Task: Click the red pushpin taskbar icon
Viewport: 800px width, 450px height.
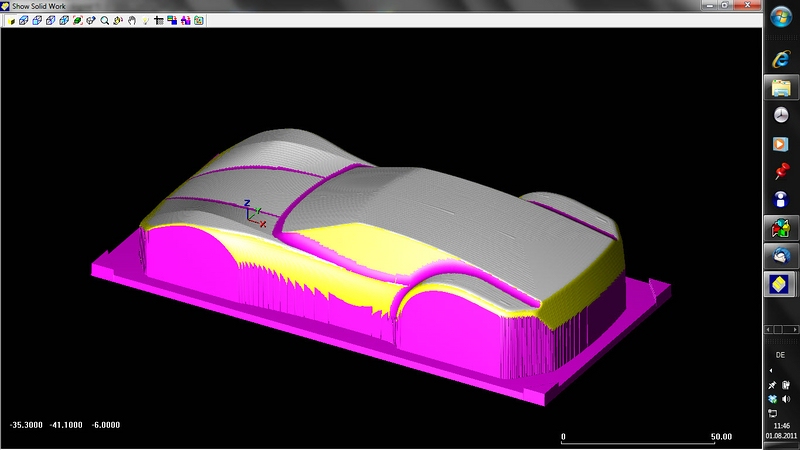Action: tap(781, 172)
